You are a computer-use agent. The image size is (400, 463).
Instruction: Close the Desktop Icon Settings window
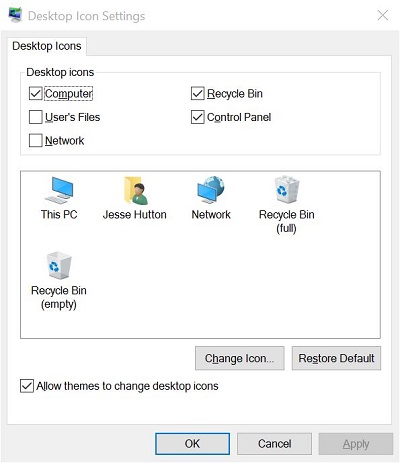point(383,15)
